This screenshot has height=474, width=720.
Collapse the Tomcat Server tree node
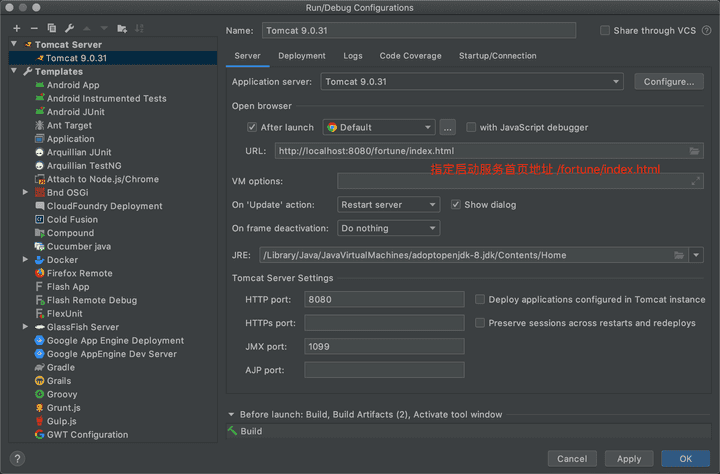click(14, 45)
